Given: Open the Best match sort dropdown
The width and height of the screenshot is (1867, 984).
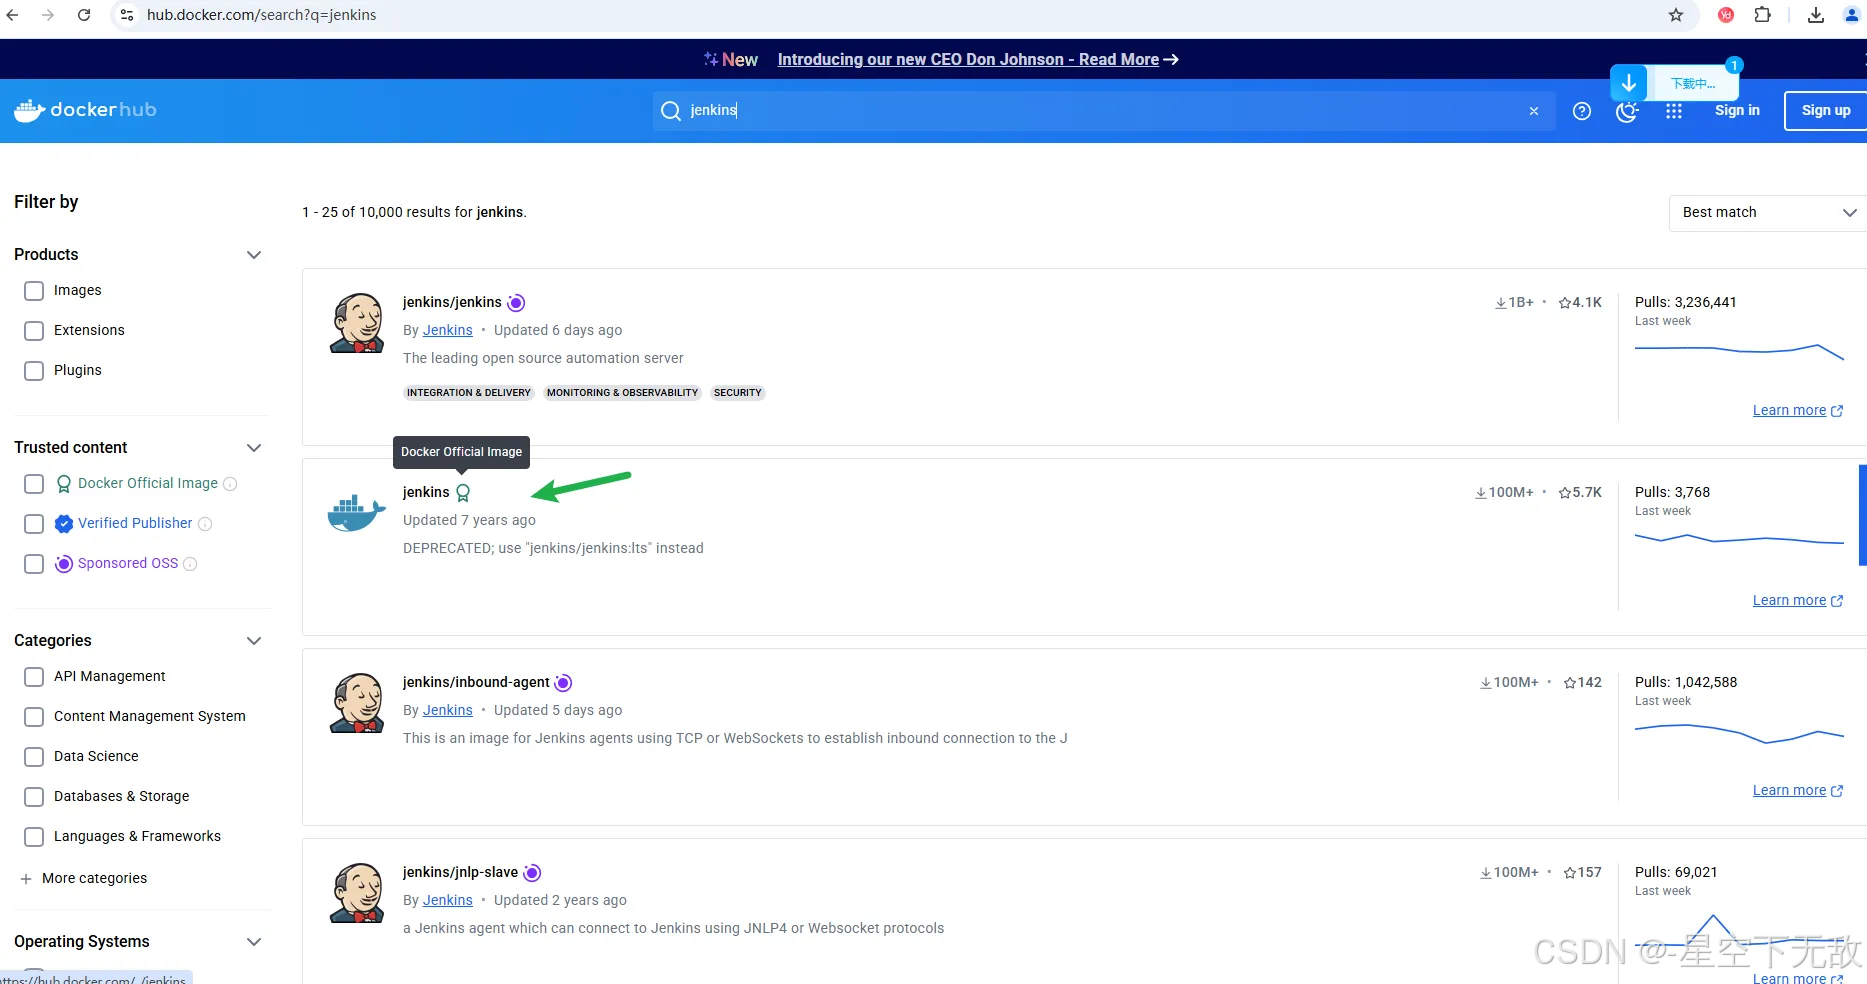Looking at the screenshot, I should pos(1767,213).
